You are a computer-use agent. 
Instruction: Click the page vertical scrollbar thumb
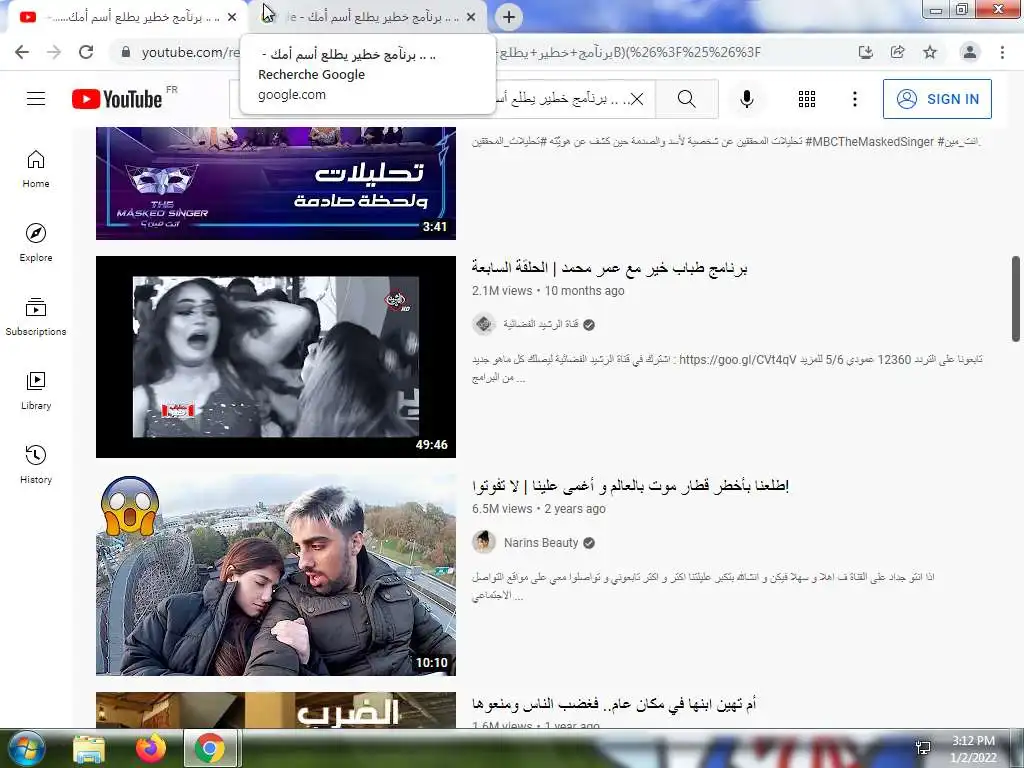[1016, 298]
